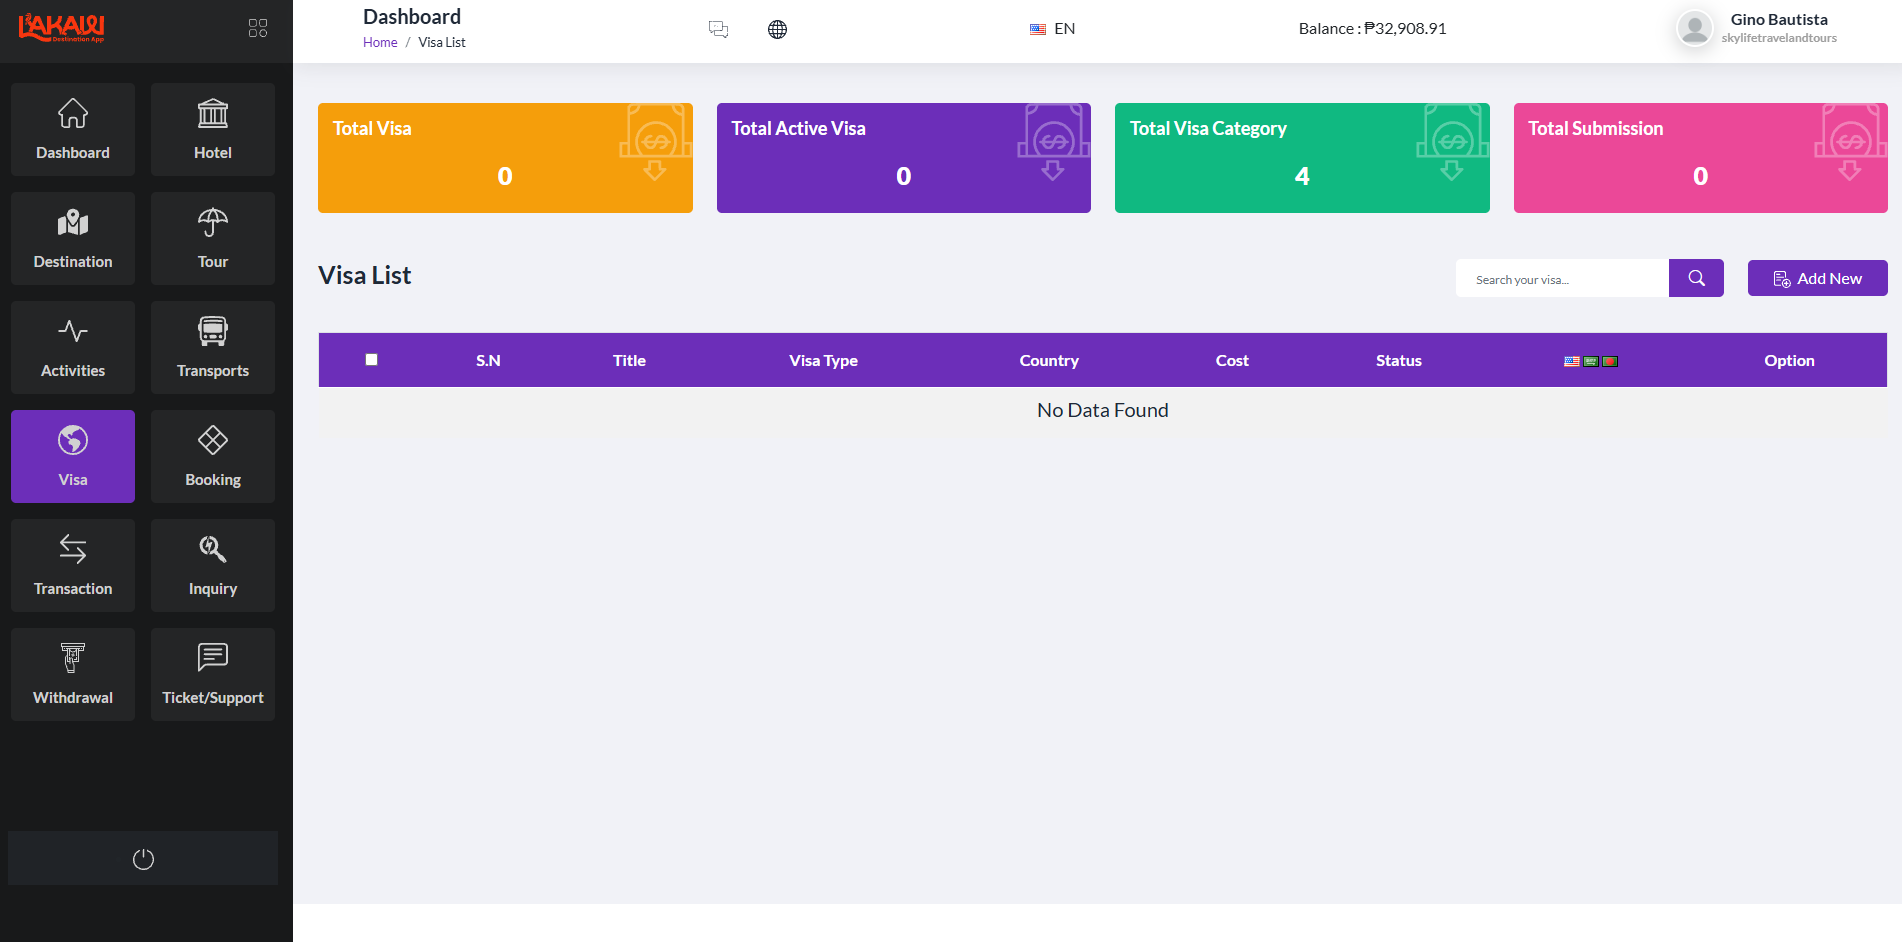This screenshot has width=1902, height=942.
Task: Toggle the sidebar grid menu icon
Action: point(258,28)
